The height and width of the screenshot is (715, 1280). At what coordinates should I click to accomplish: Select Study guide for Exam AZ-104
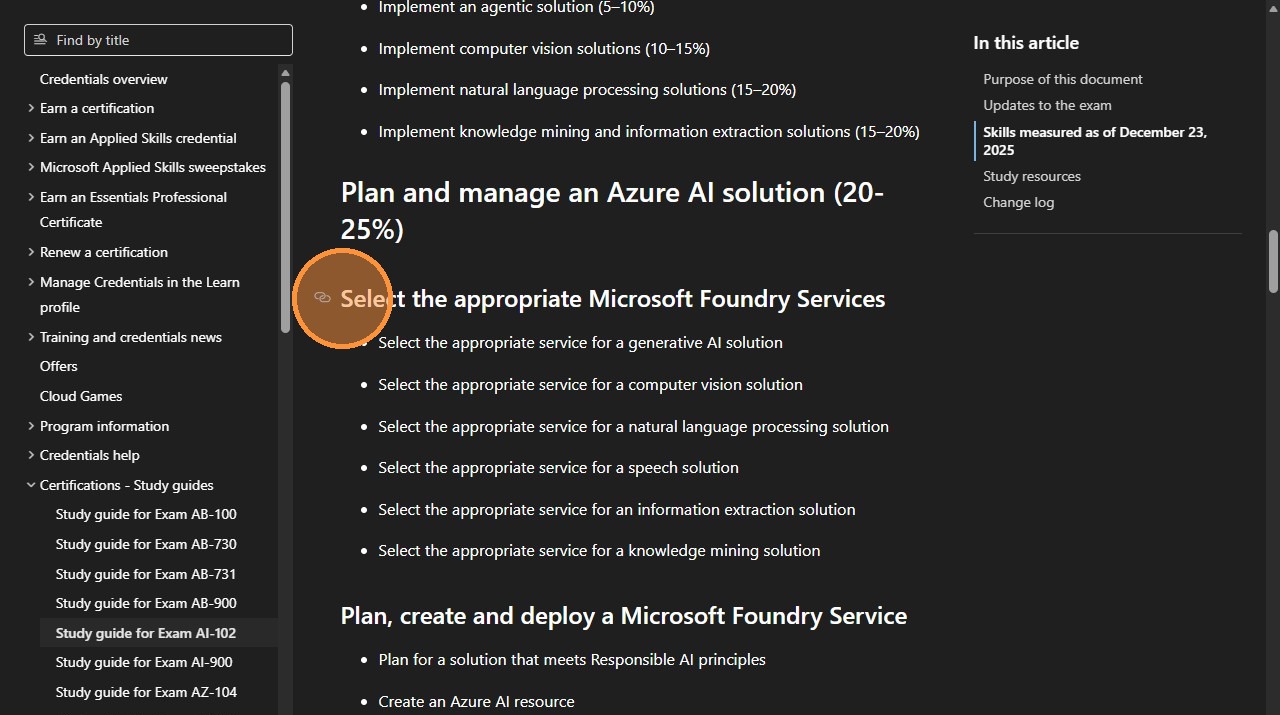146,692
